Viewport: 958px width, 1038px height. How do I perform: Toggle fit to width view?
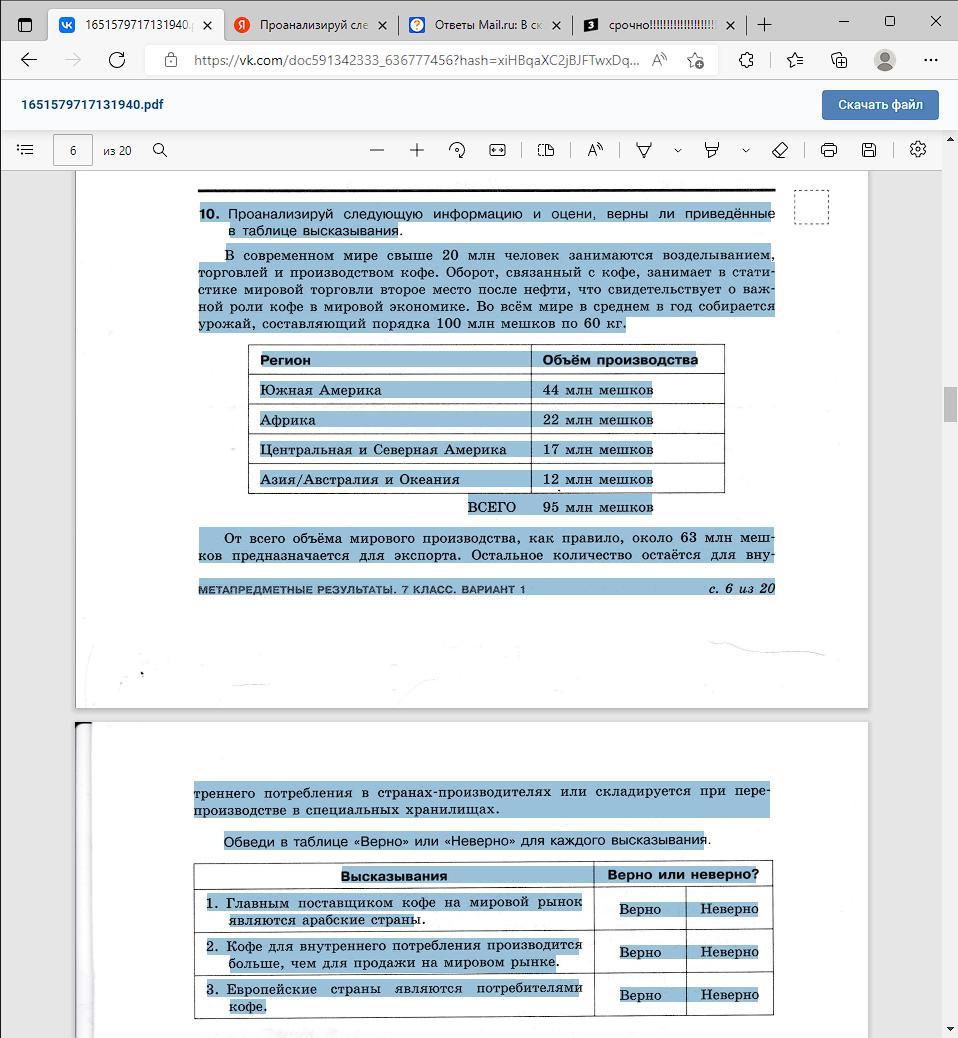(x=497, y=150)
